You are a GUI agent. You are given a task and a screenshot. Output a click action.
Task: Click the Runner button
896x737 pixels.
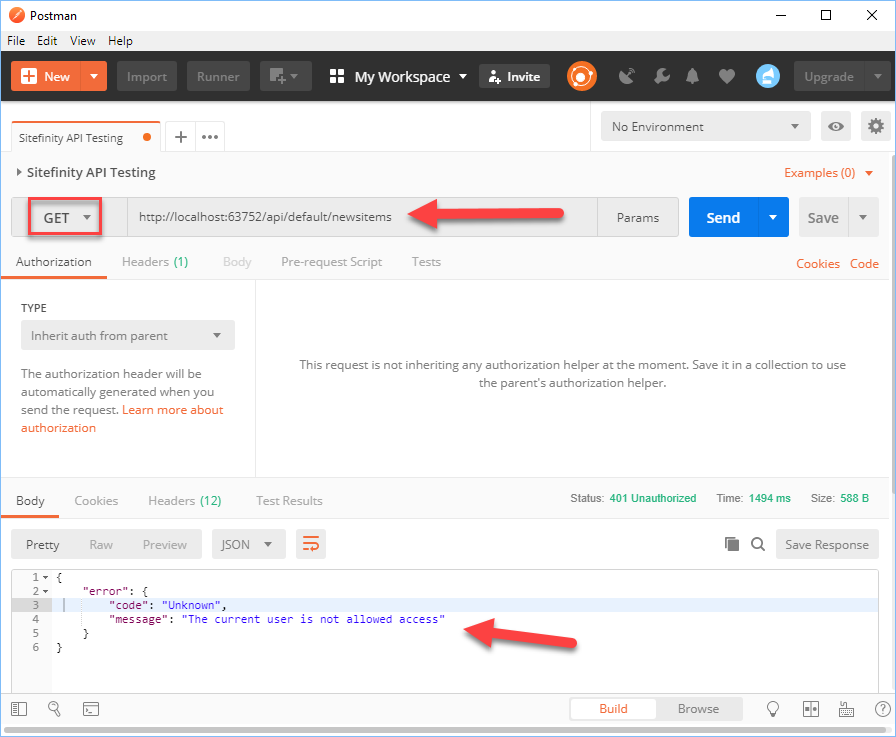(218, 76)
